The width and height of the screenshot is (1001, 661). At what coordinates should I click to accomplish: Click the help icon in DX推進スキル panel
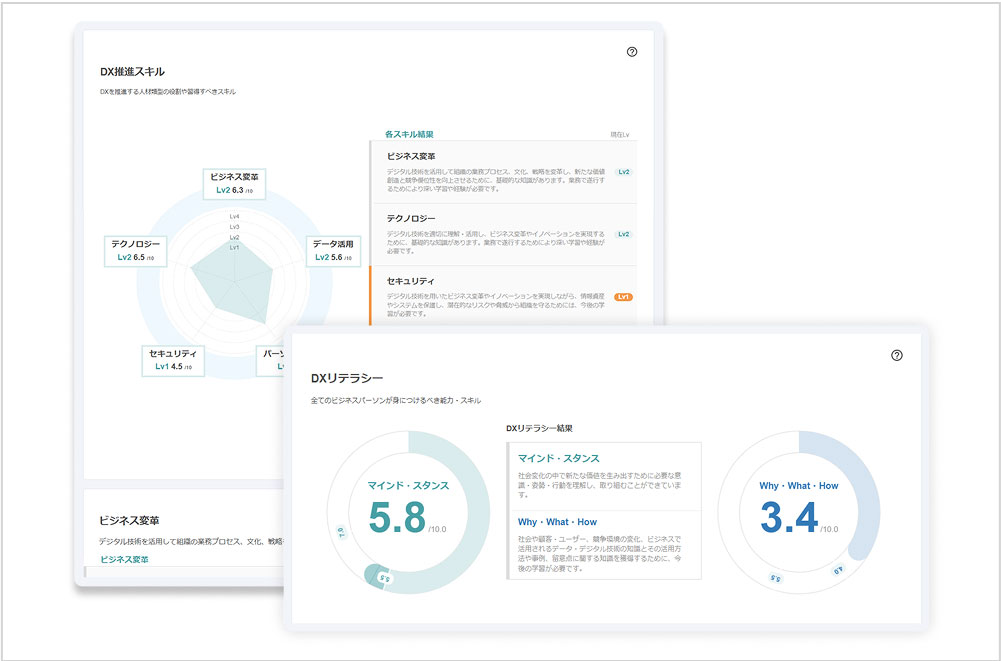tap(632, 52)
